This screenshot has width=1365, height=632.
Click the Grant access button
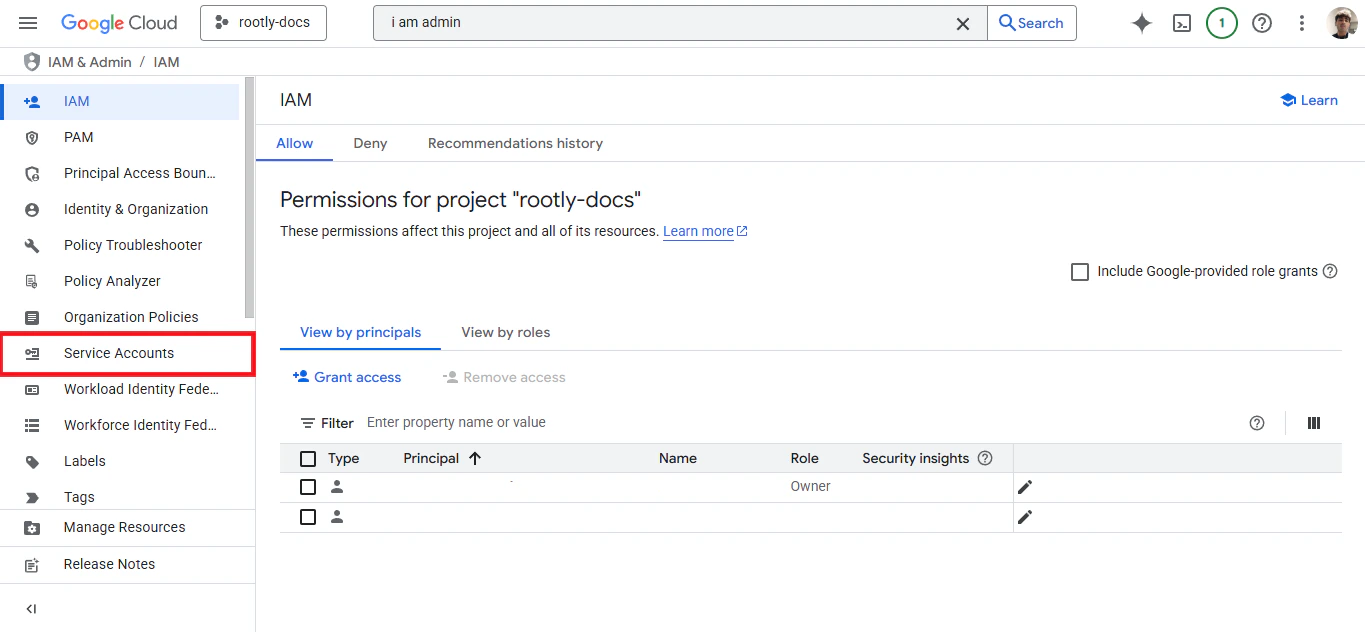click(347, 377)
